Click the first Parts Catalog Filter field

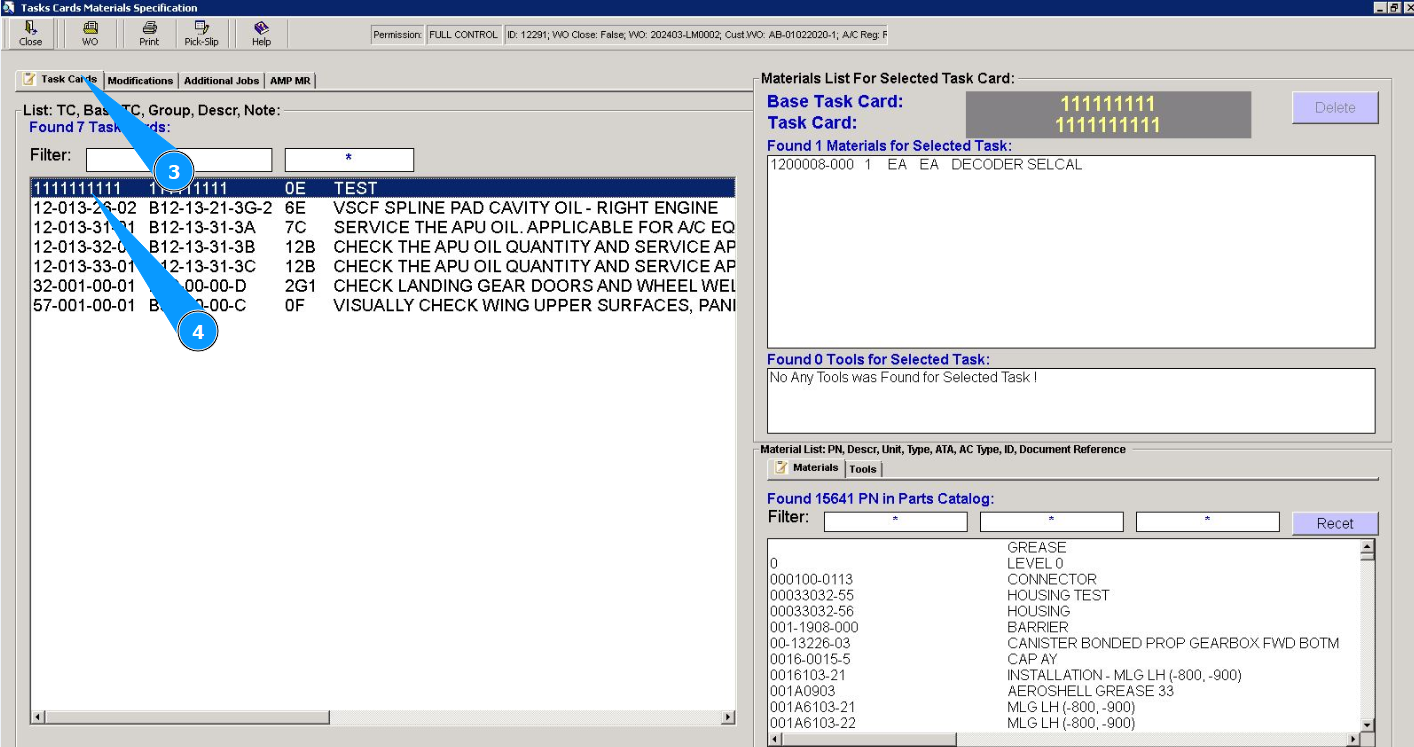(x=896, y=521)
